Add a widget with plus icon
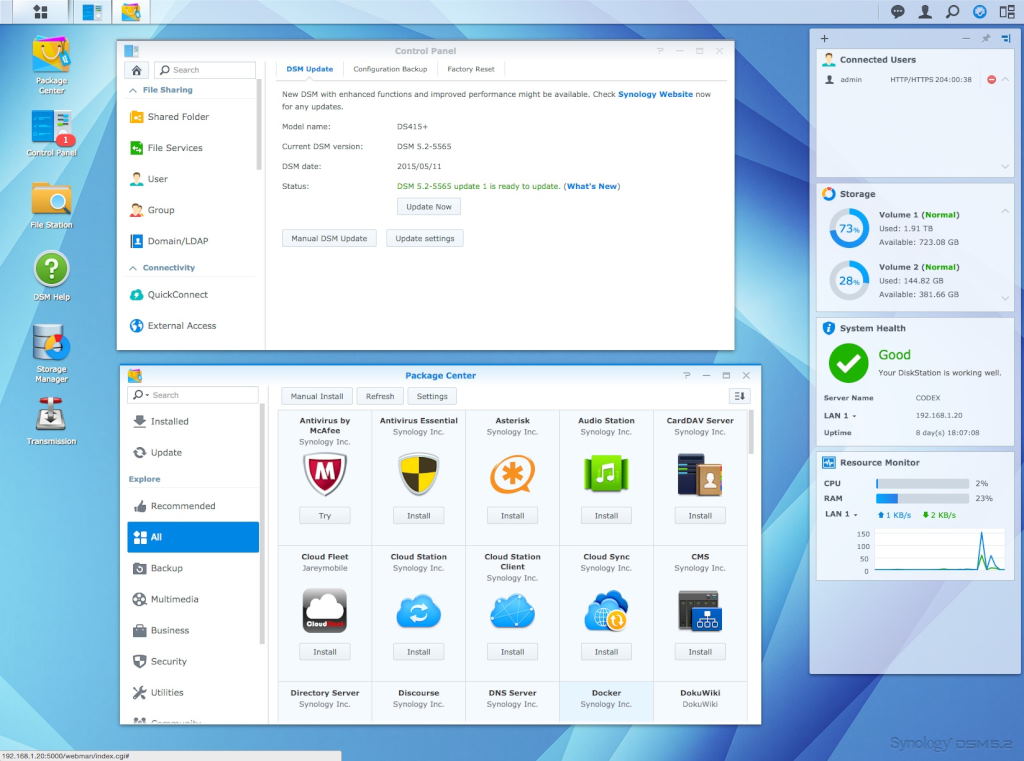This screenshot has width=1024, height=761. [x=824, y=39]
